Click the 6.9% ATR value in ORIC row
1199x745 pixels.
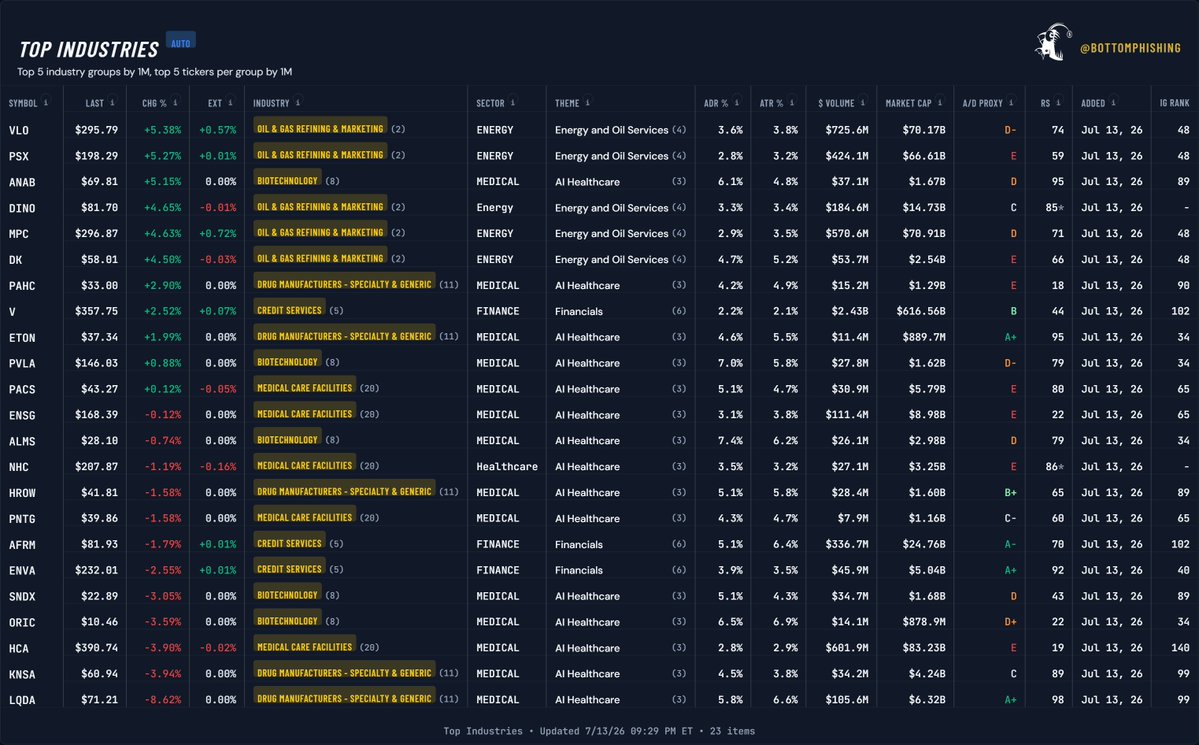785,623
